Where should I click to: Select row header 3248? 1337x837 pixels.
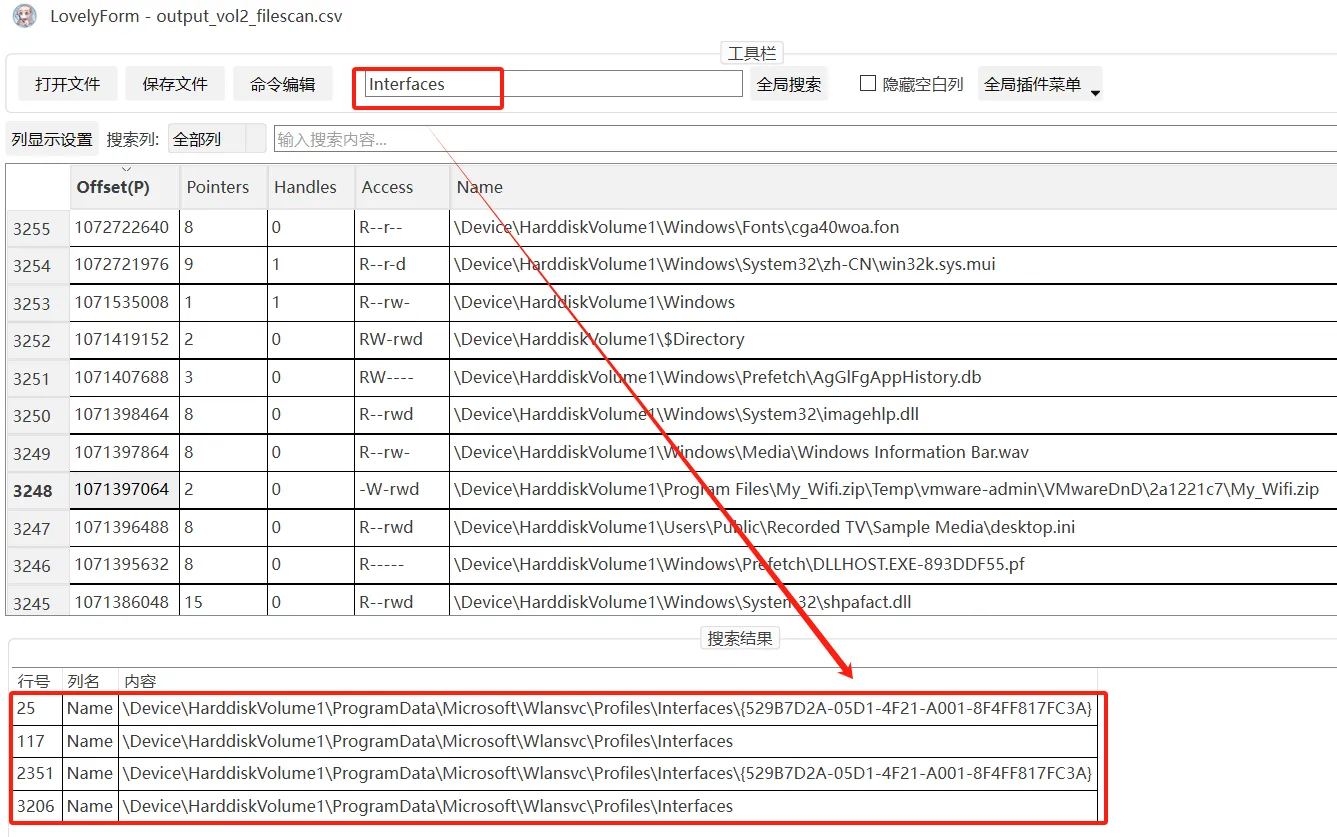[38, 490]
